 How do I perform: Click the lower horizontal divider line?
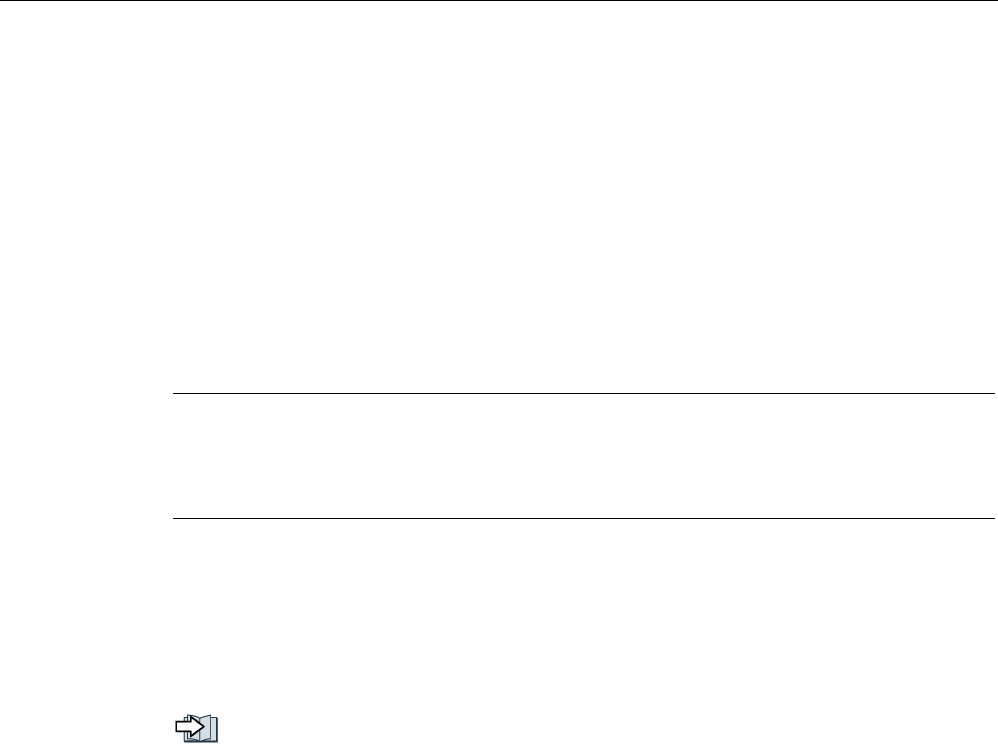coord(584,519)
